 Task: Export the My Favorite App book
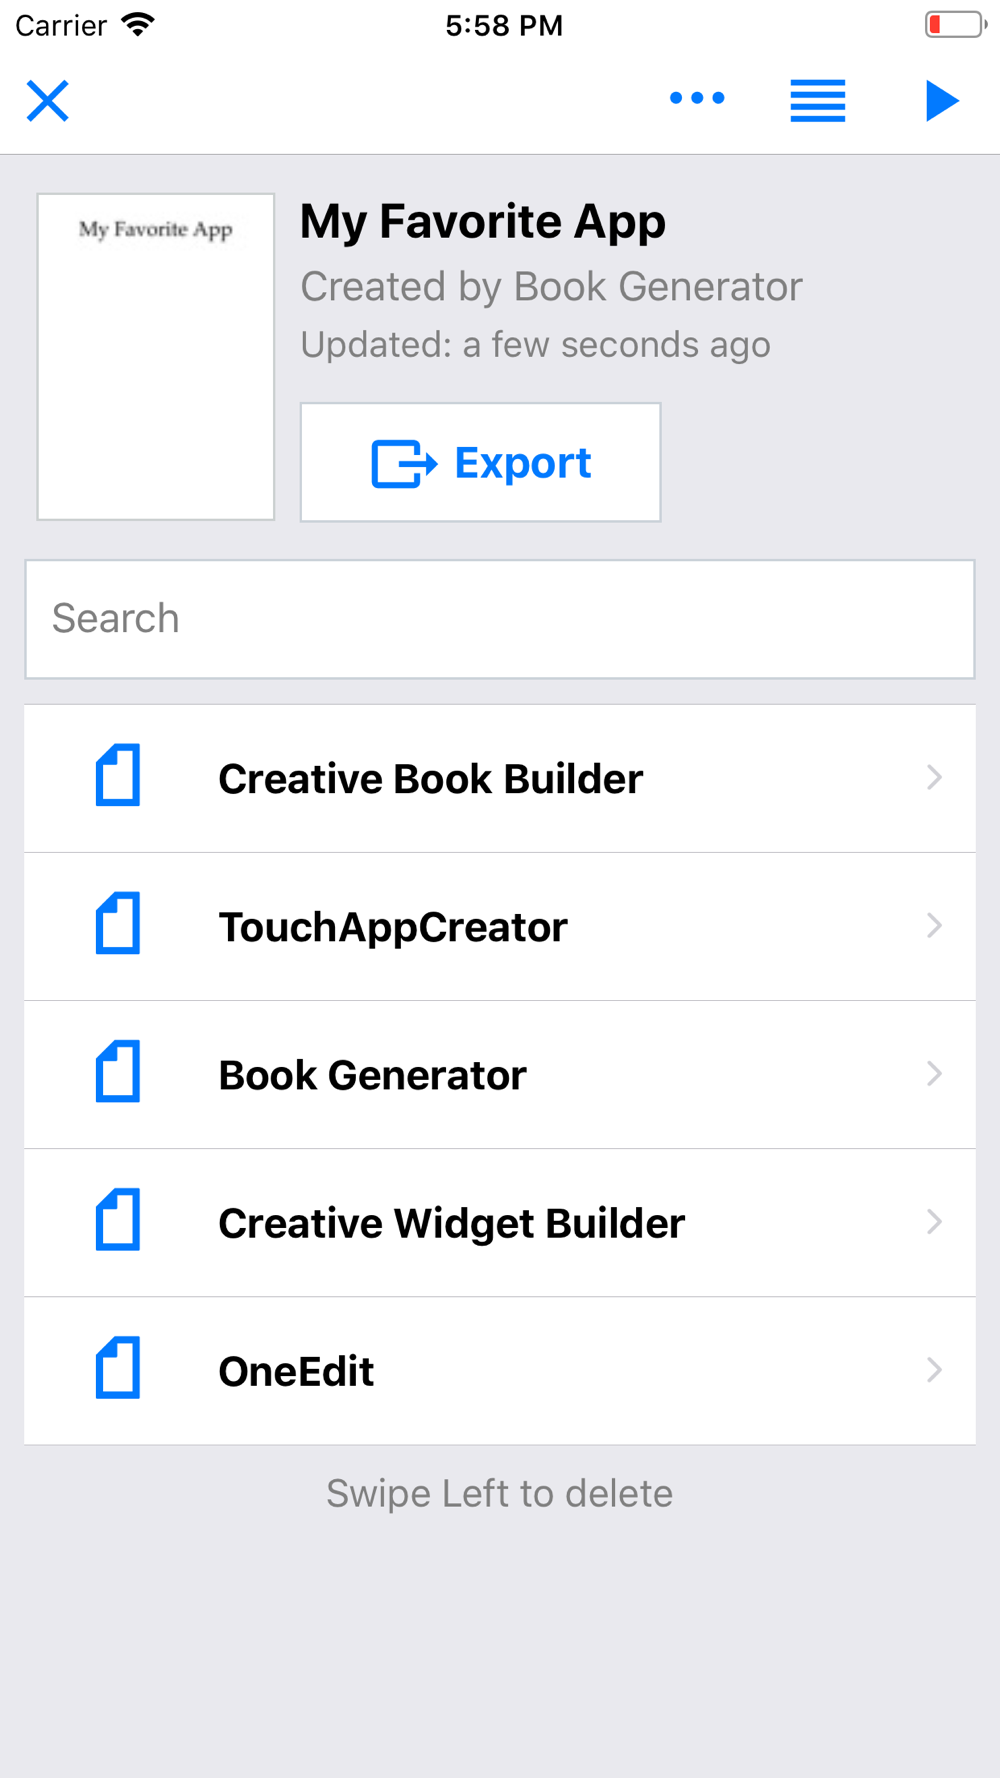pos(481,462)
